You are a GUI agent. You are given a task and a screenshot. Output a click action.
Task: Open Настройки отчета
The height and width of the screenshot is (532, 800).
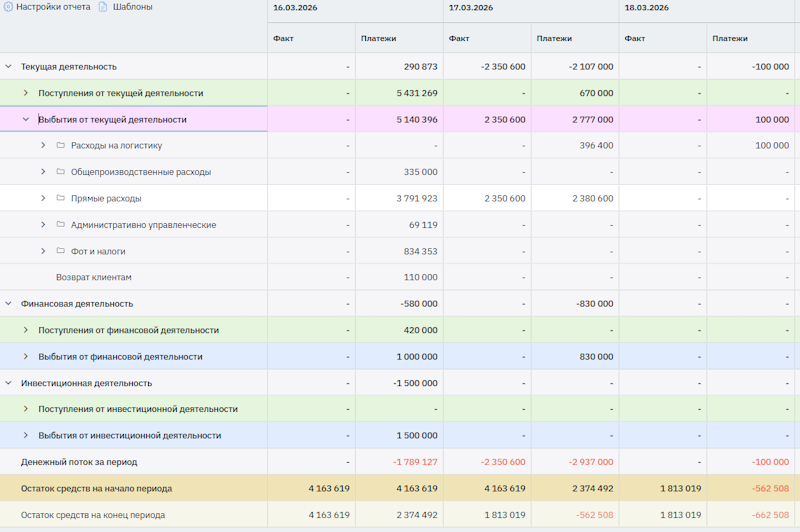pyautogui.click(x=52, y=7)
